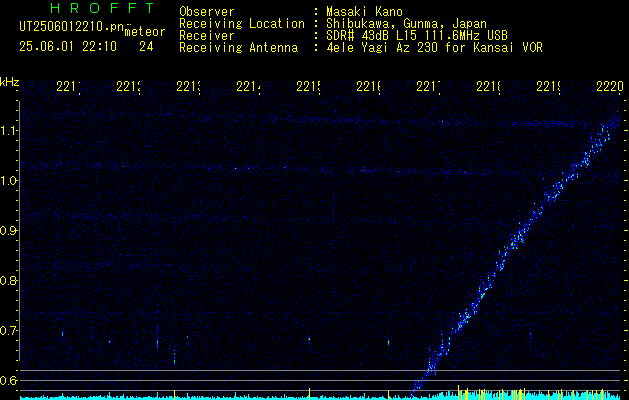Click the diagonal Doppler trace near 0.9 kHz

521,233
